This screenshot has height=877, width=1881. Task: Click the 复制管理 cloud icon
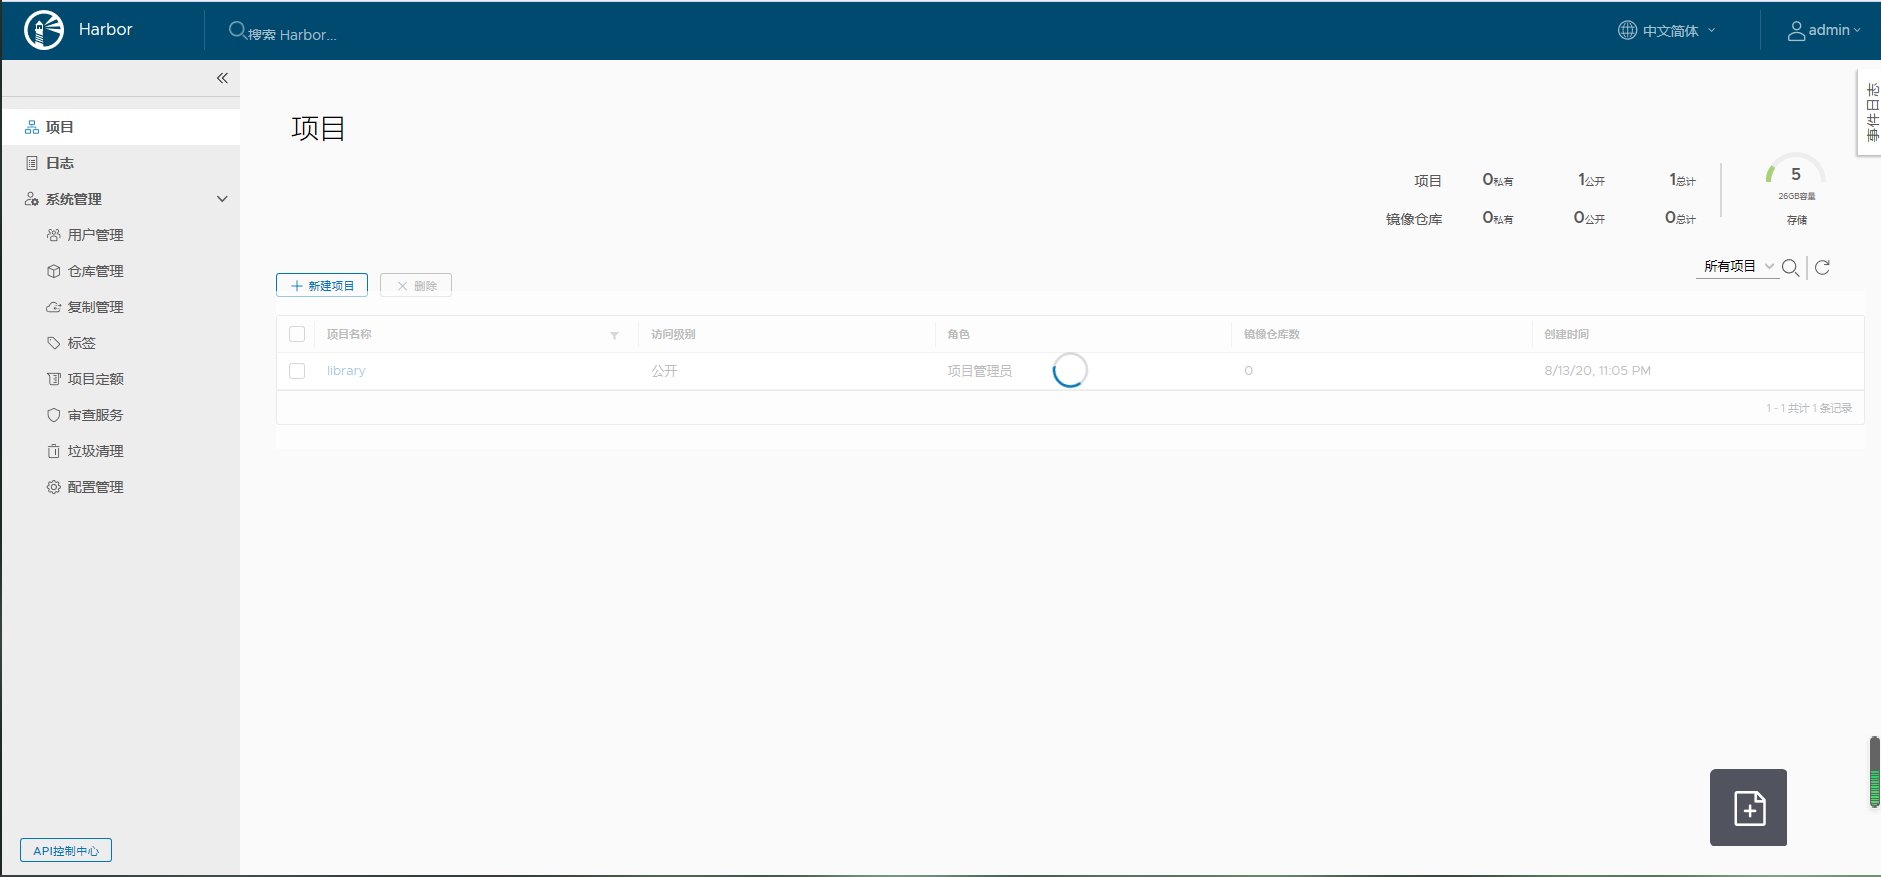[x=54, y=307]
